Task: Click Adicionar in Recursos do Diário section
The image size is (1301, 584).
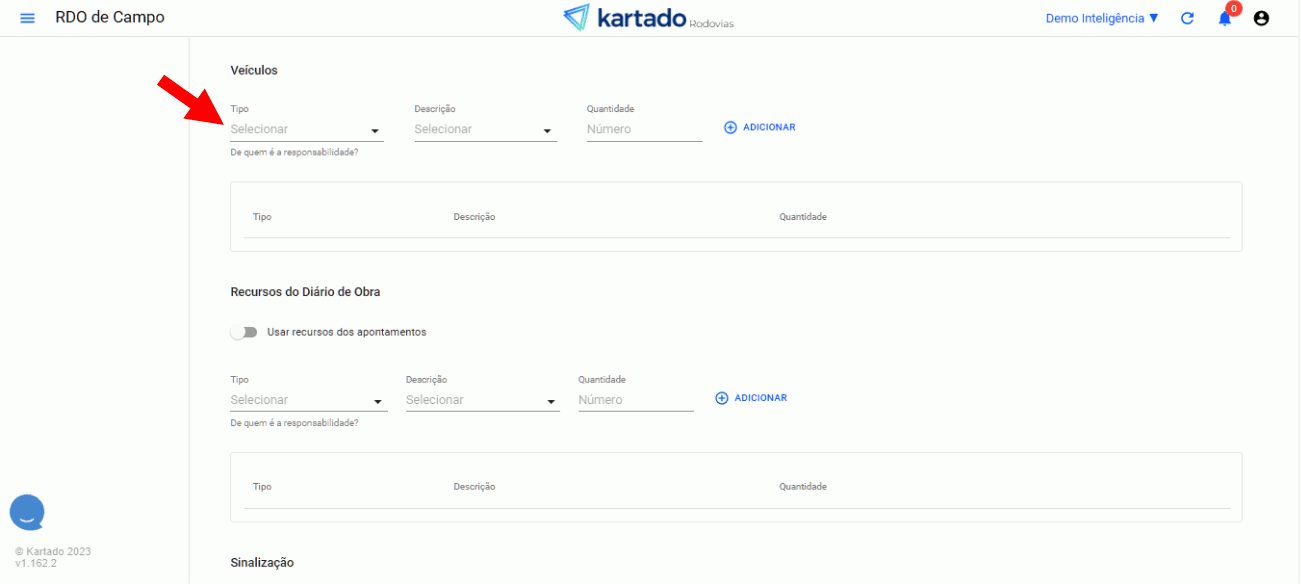Action: [x=760, y=398]
